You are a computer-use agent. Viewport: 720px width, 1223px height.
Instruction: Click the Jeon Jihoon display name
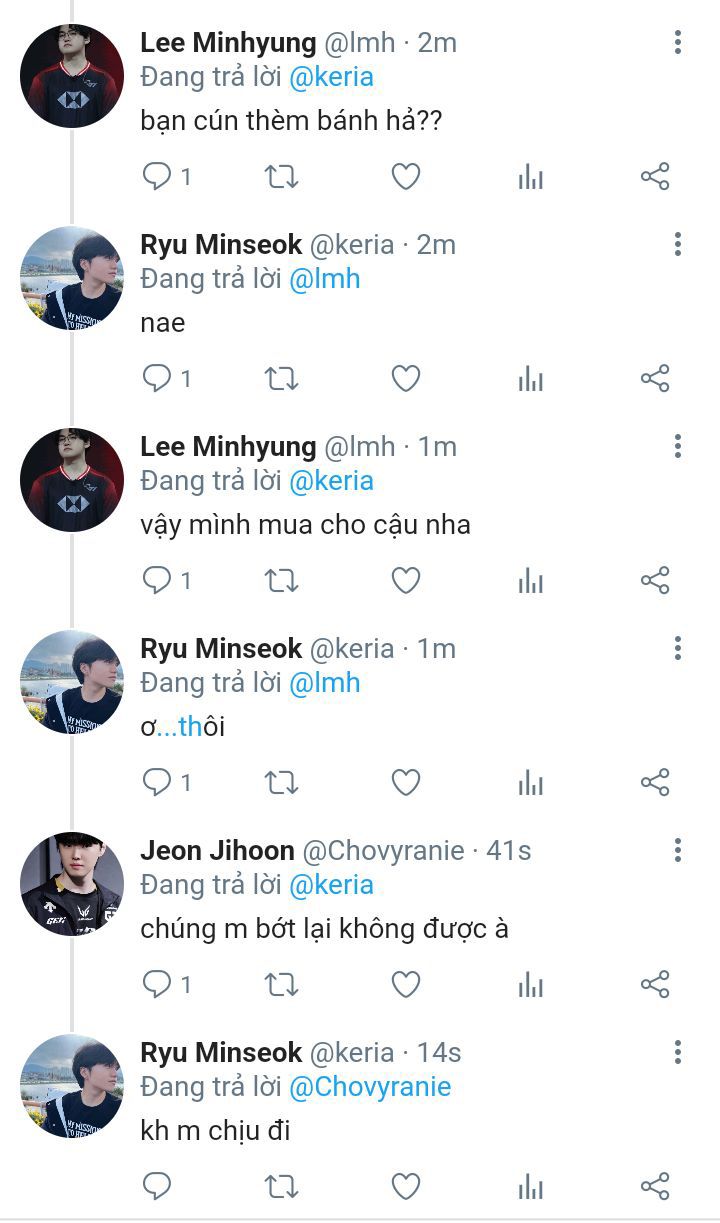point(217,851)
